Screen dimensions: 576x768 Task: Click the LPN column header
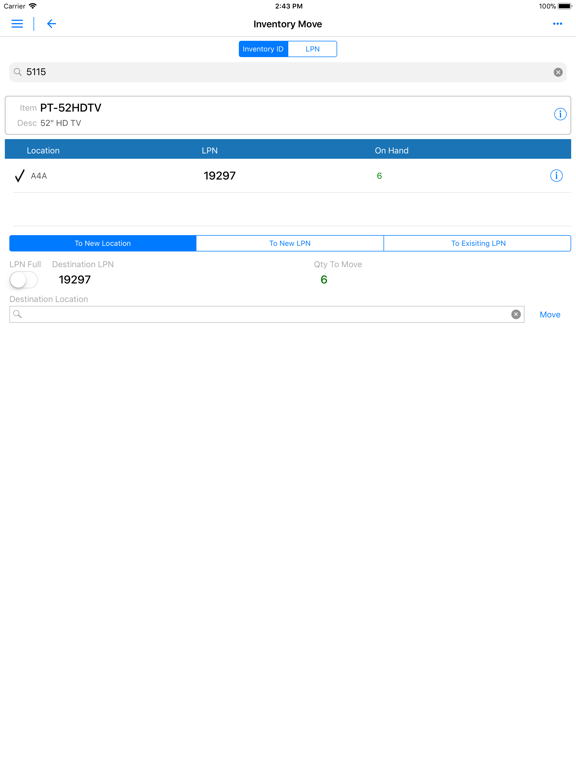point(210,150)
